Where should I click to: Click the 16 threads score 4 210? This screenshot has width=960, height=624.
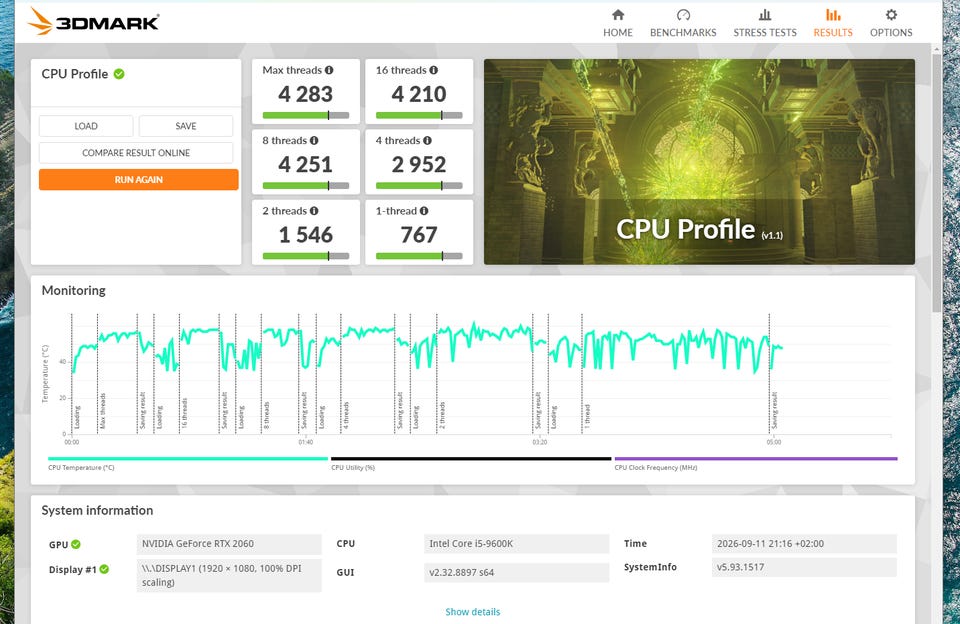pos(419,94)
